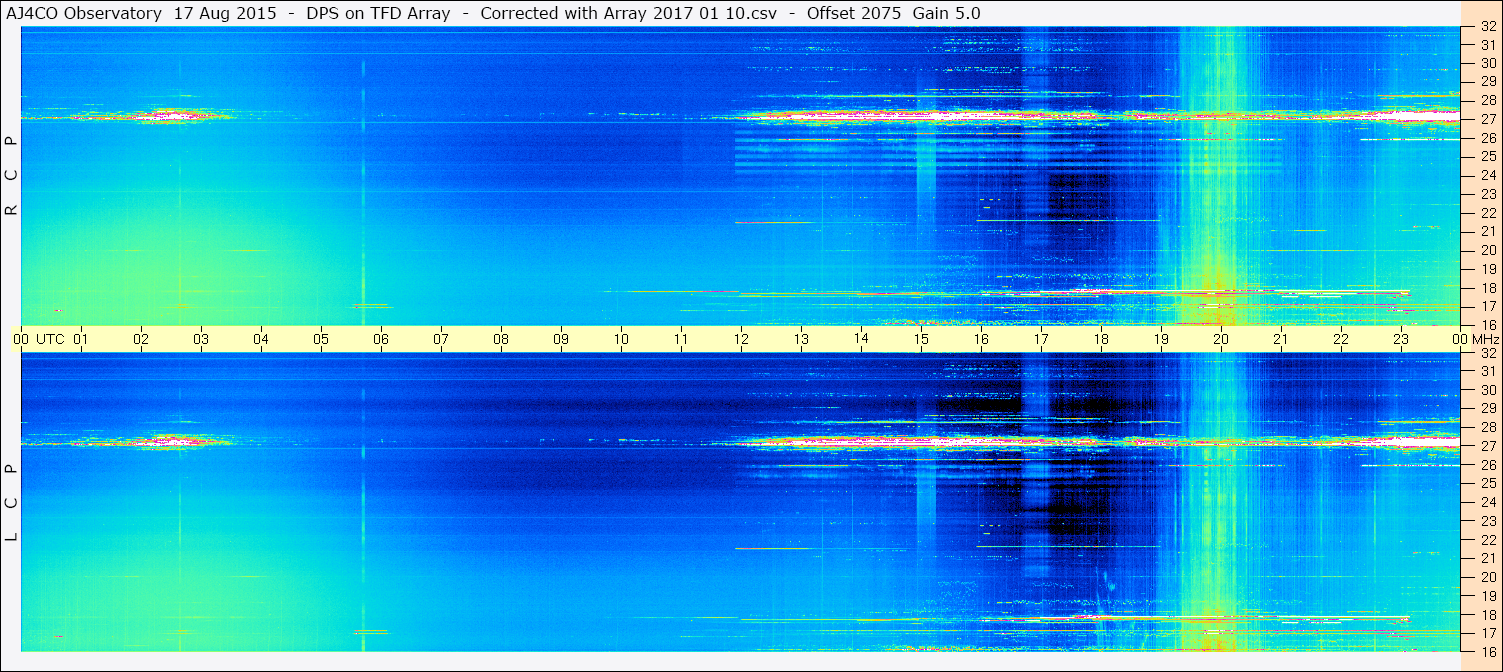The image size is (1503, 672).
Task: Click the 09 UTC hour marker
Action: point(561,339)
